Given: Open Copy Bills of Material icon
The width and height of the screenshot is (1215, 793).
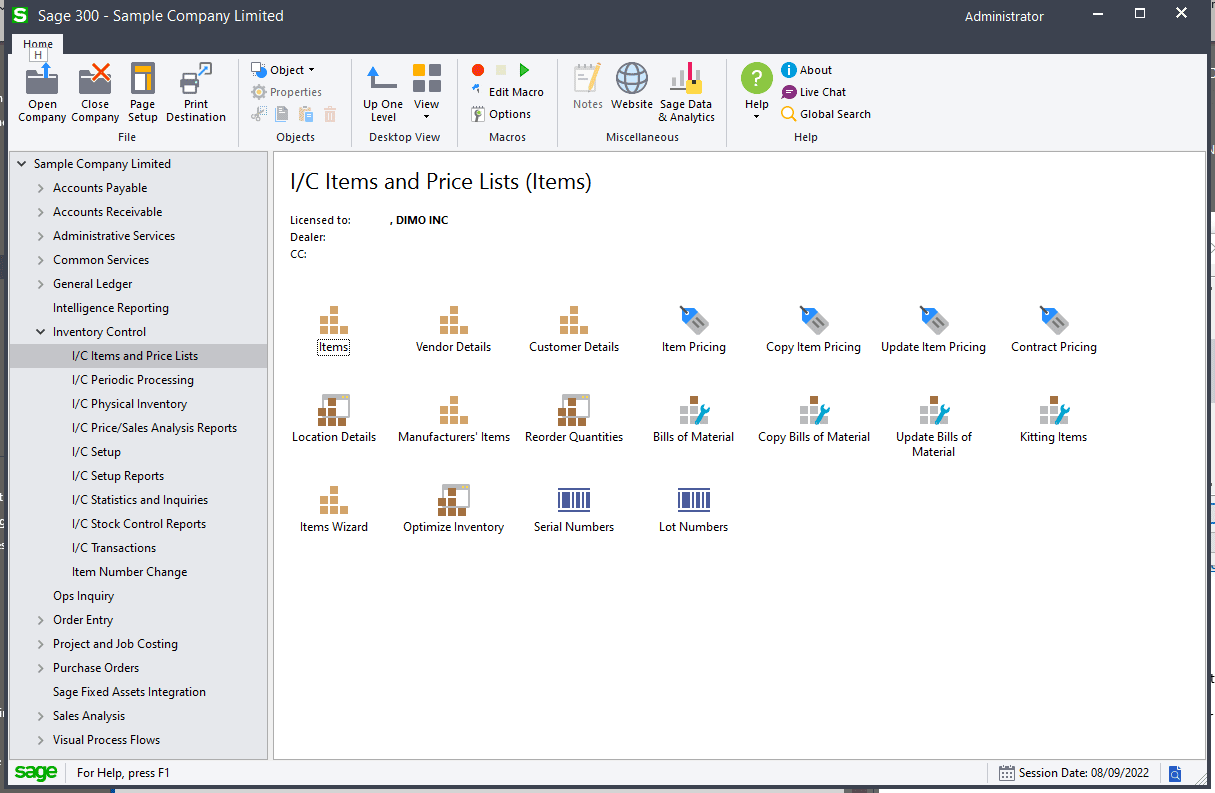Looking at the screenshot, I should pos(814,411).
